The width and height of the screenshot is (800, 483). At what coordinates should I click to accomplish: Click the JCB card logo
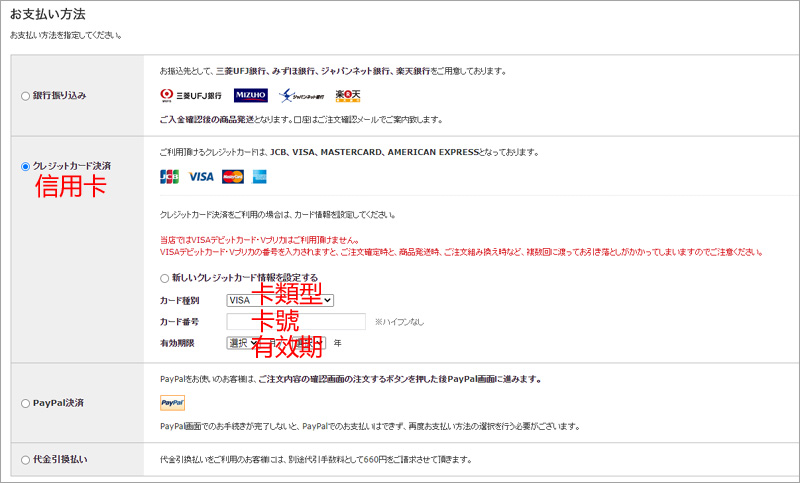(x=169, y=177)
